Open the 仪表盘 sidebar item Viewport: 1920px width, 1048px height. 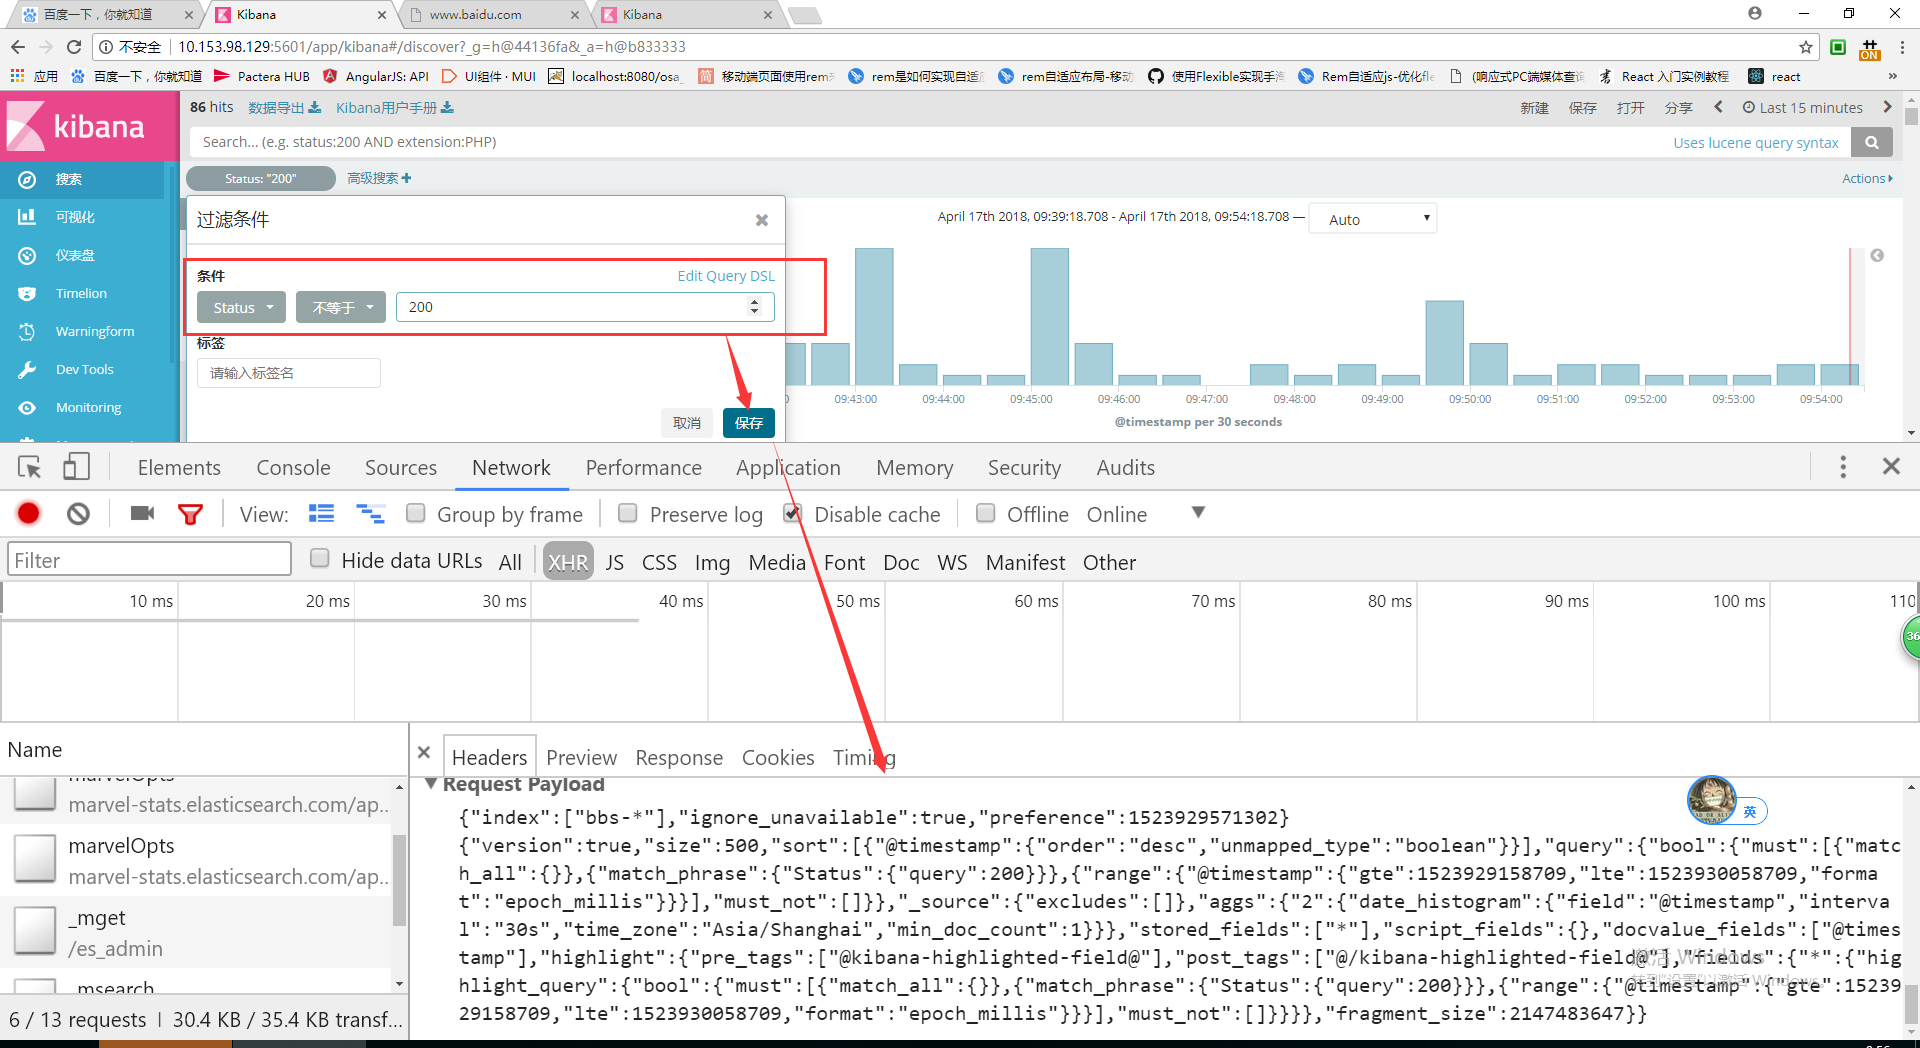tap(75, 255)
